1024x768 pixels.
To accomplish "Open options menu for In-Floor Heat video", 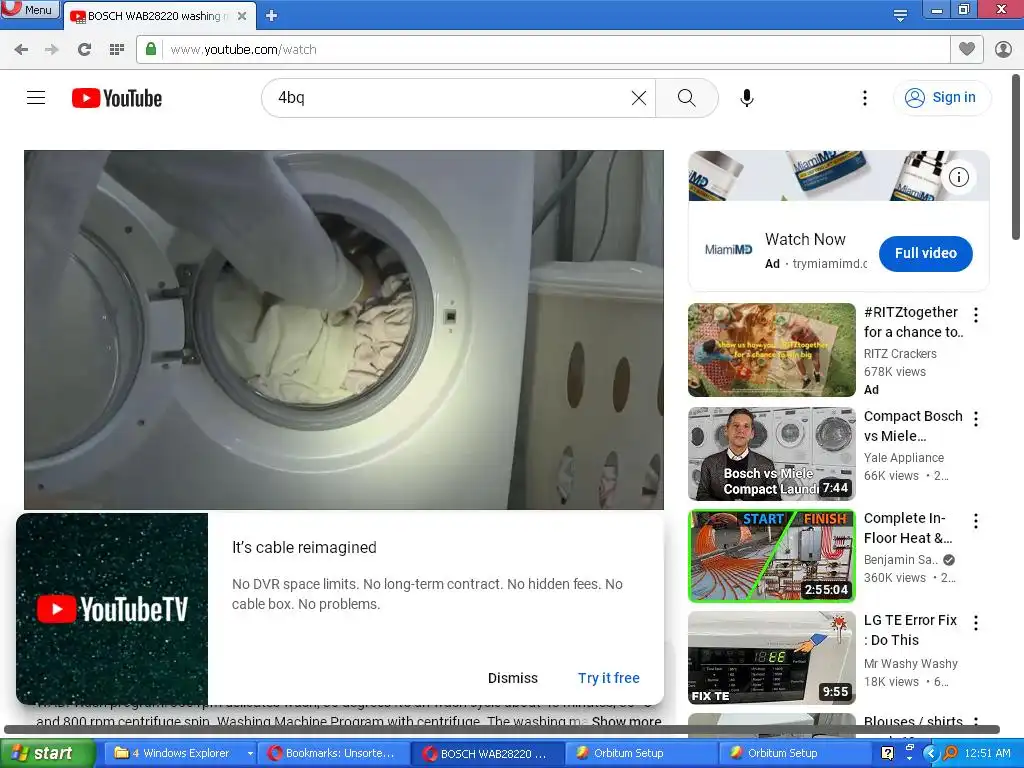I will click(976, 520).
